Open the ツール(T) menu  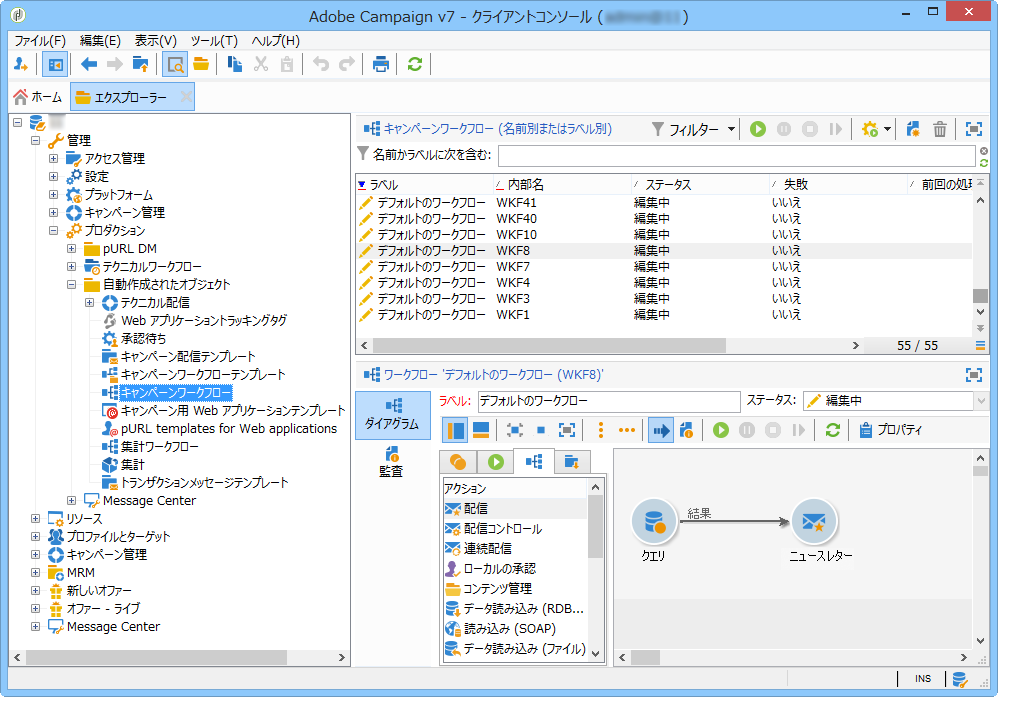(x=214, y=41)
